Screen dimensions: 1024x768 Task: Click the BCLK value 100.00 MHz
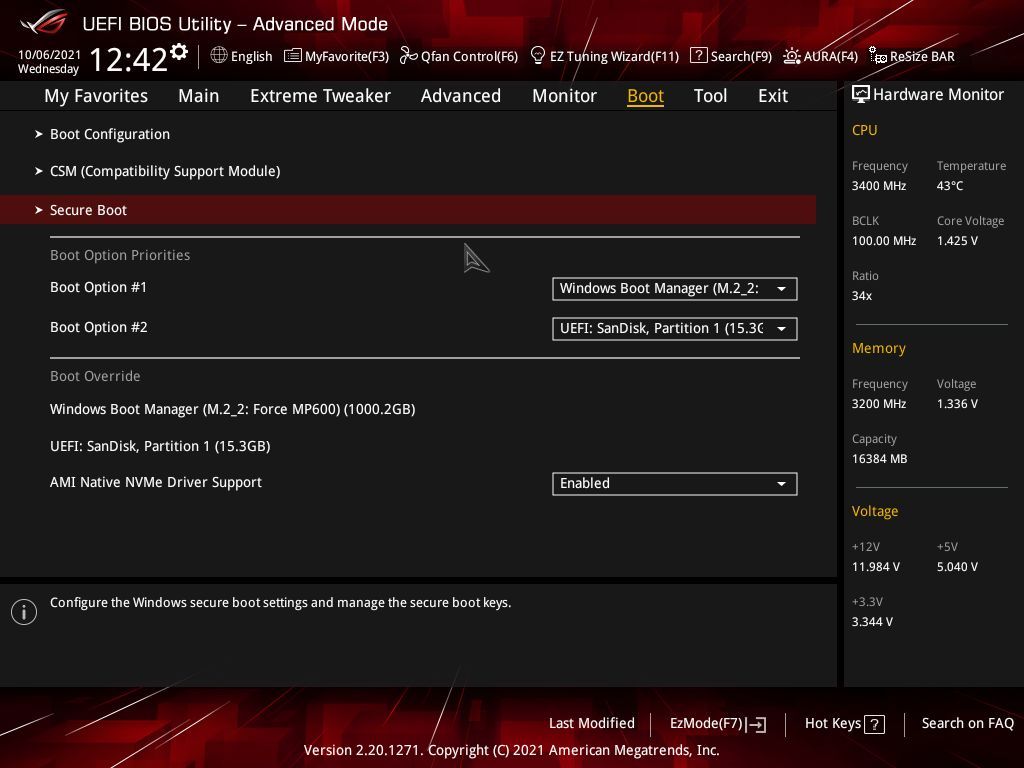(x=884, y=241)
